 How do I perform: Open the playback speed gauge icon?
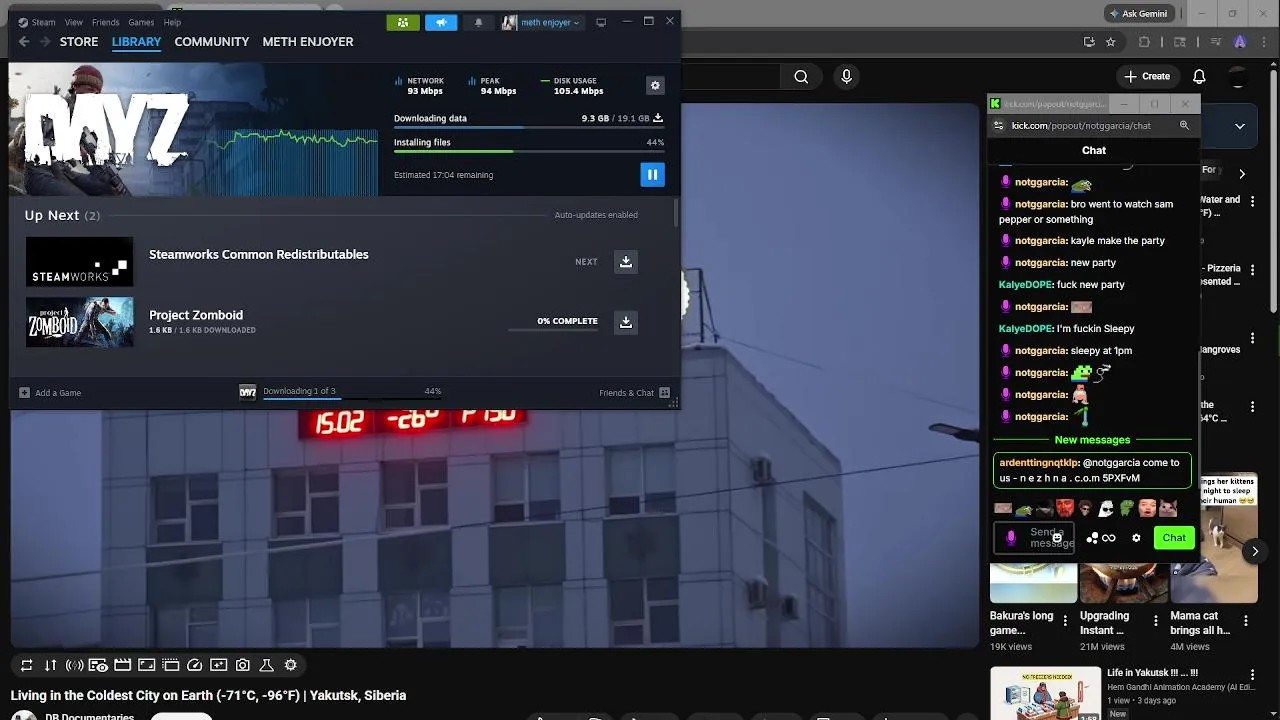click(195, 665)
